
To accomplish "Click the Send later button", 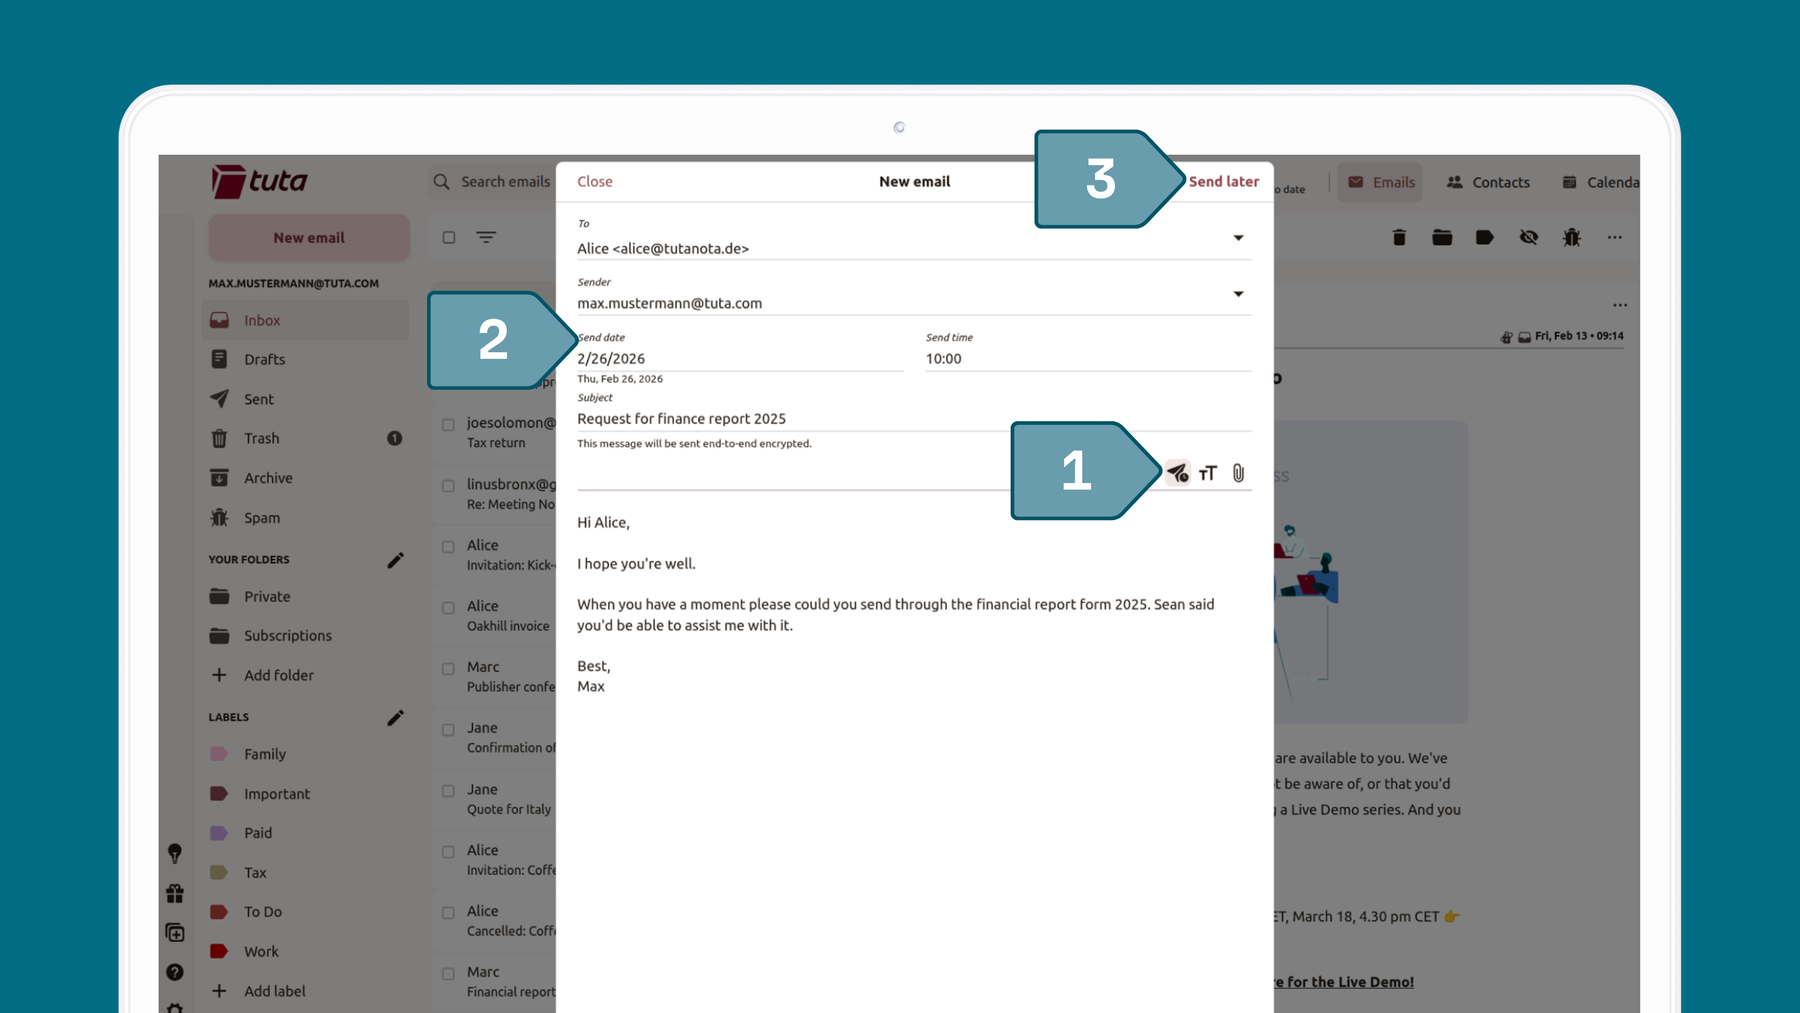I will 1224,181.
